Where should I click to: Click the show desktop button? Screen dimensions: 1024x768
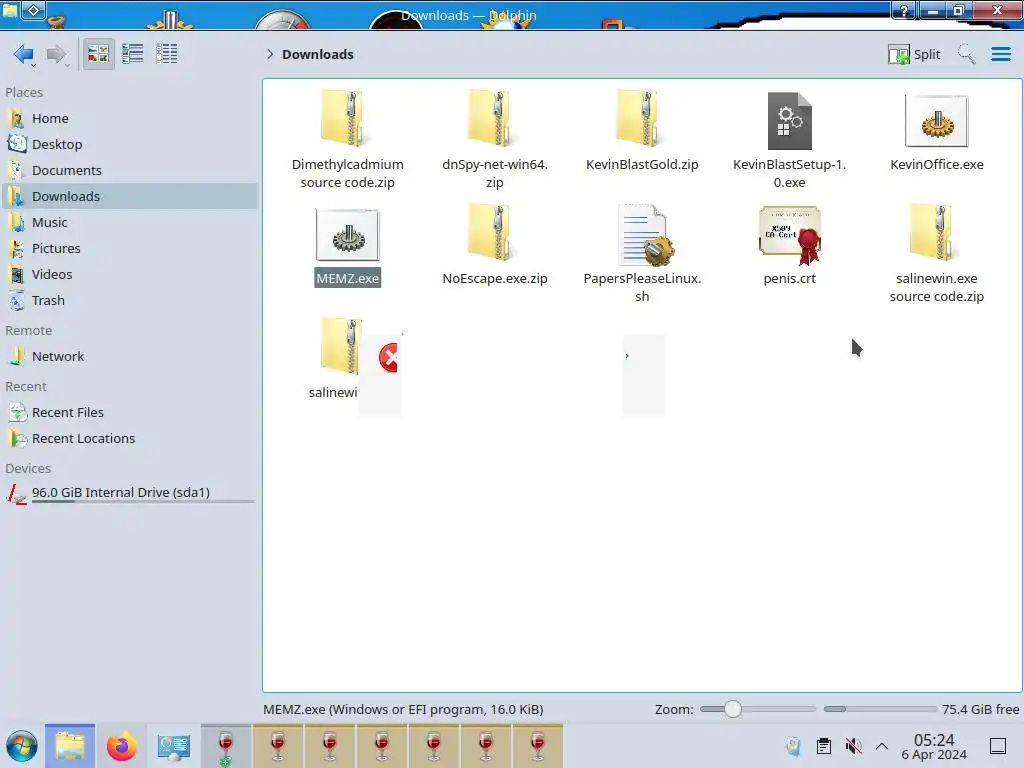(998, 746)
